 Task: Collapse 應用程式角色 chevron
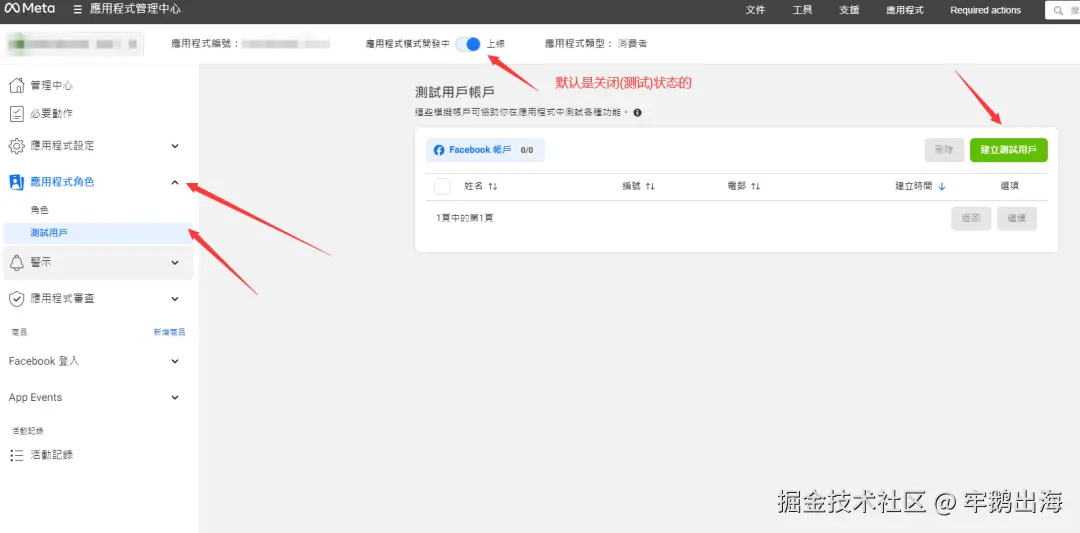tap(175, 182)
